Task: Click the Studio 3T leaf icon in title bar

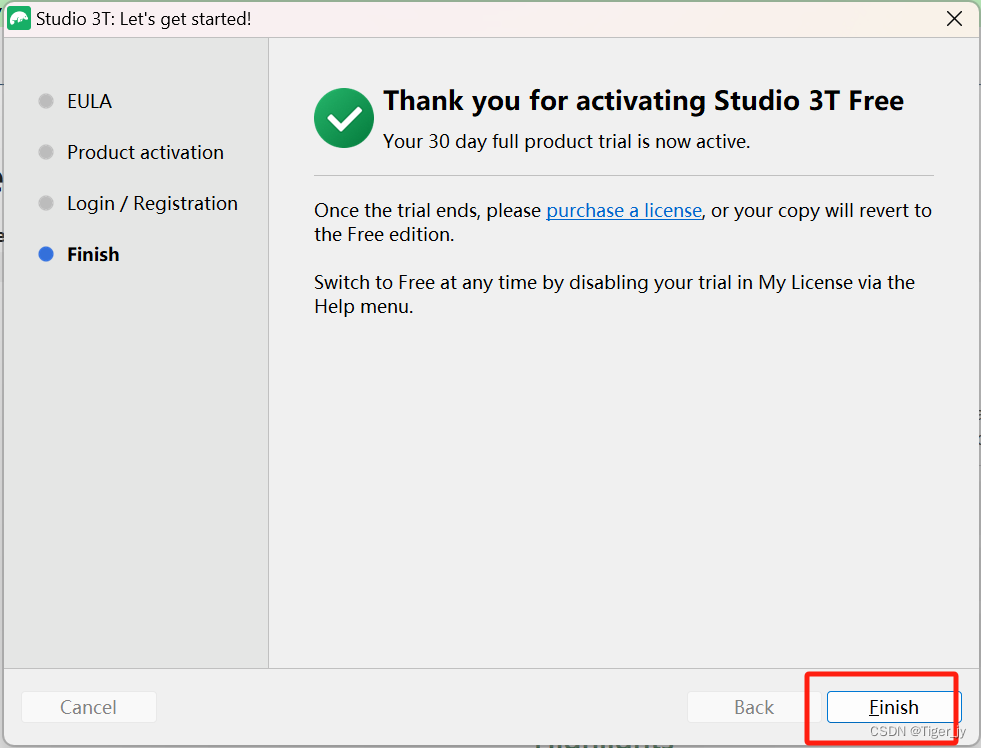Action: 20,18
